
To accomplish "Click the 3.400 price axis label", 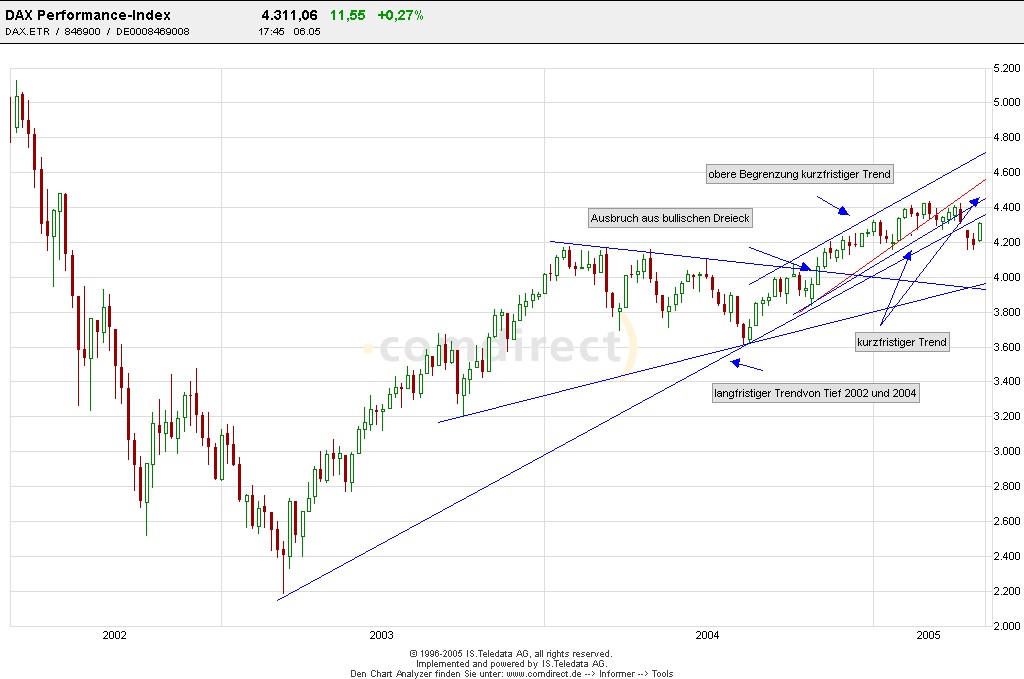I will [1006, 381].
